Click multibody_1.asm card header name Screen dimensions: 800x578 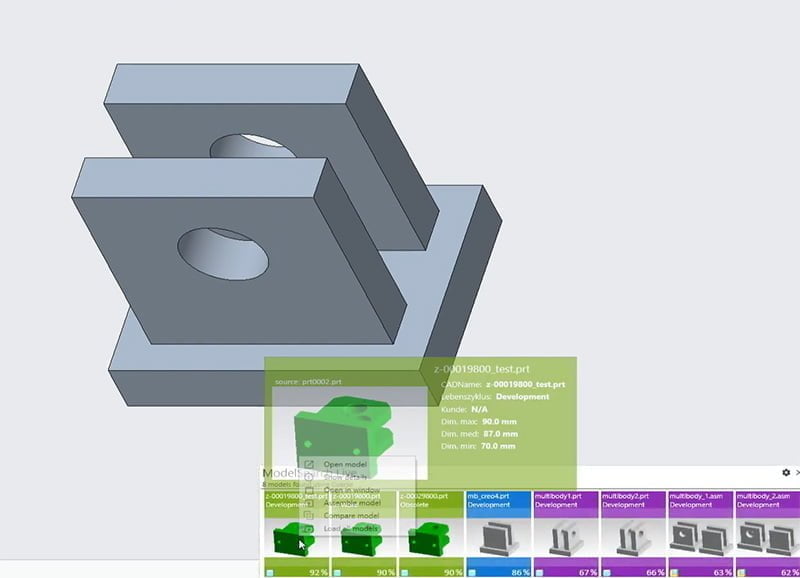[696, 496]
